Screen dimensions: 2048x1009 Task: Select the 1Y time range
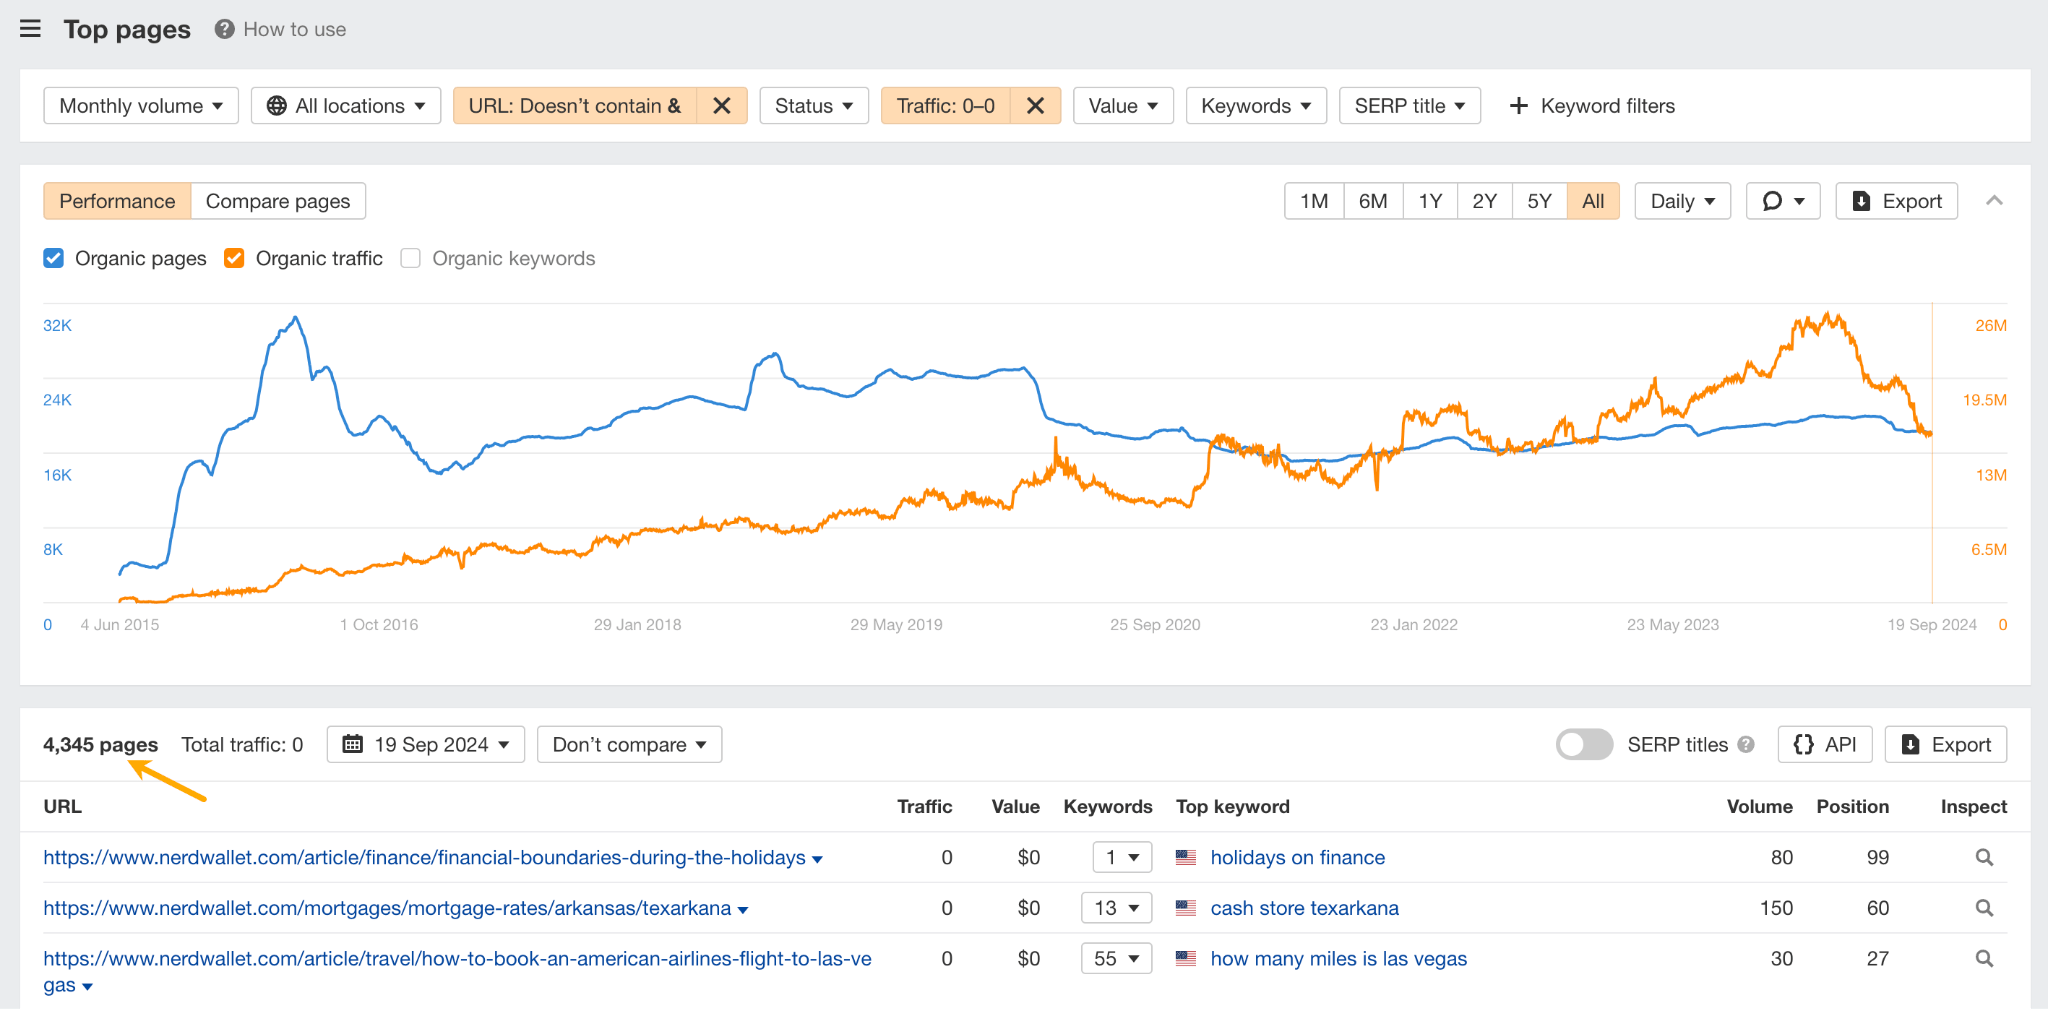pos(1430,201)
